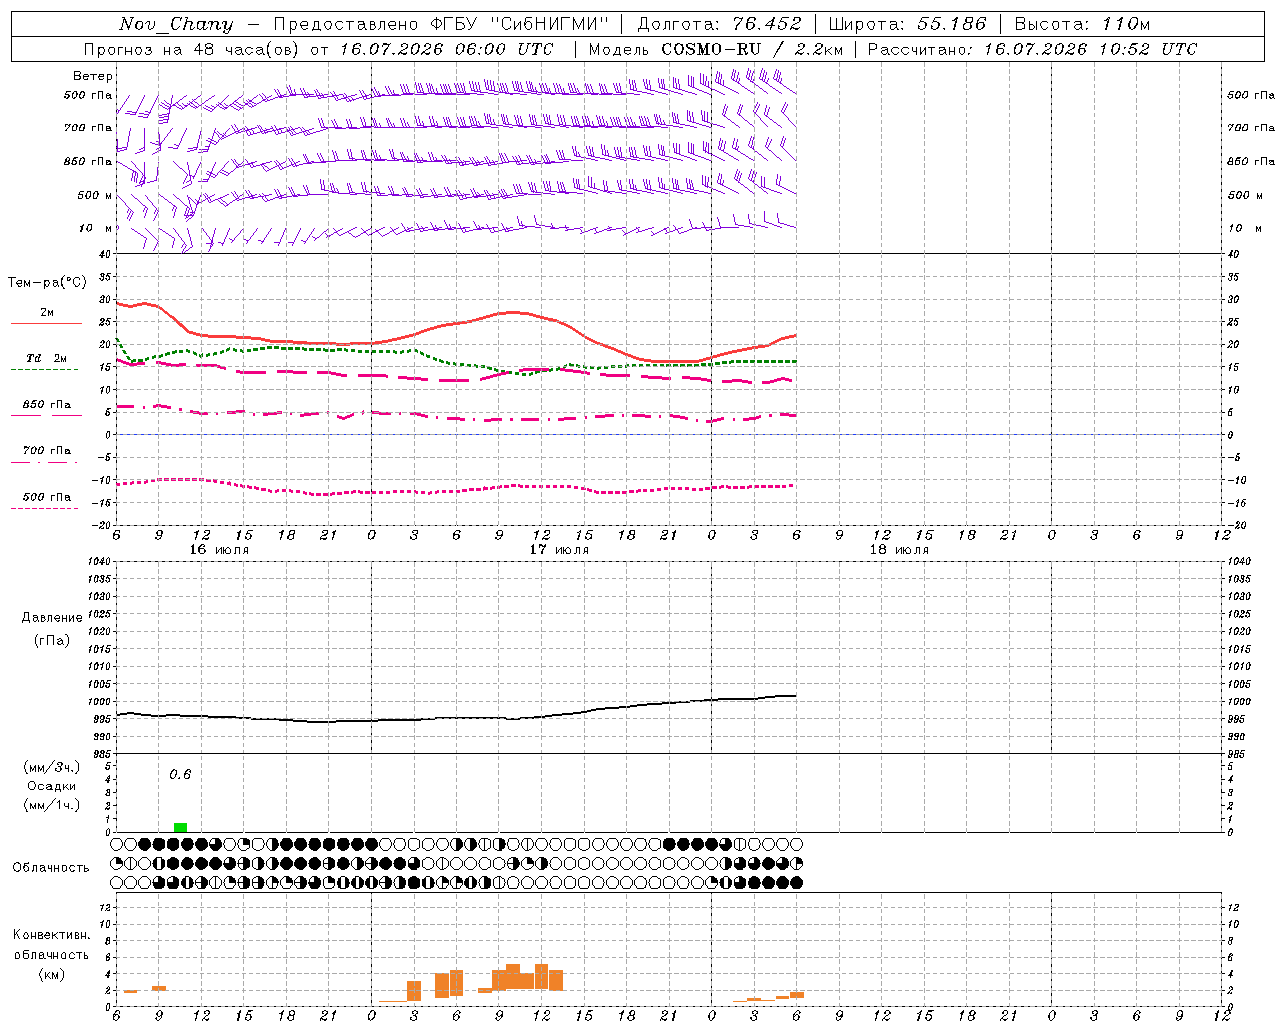Image resolution: width=1280 pixels, height=1024 pixels.
Task: Click the Ветер wind section label
Action: point(93,76)
